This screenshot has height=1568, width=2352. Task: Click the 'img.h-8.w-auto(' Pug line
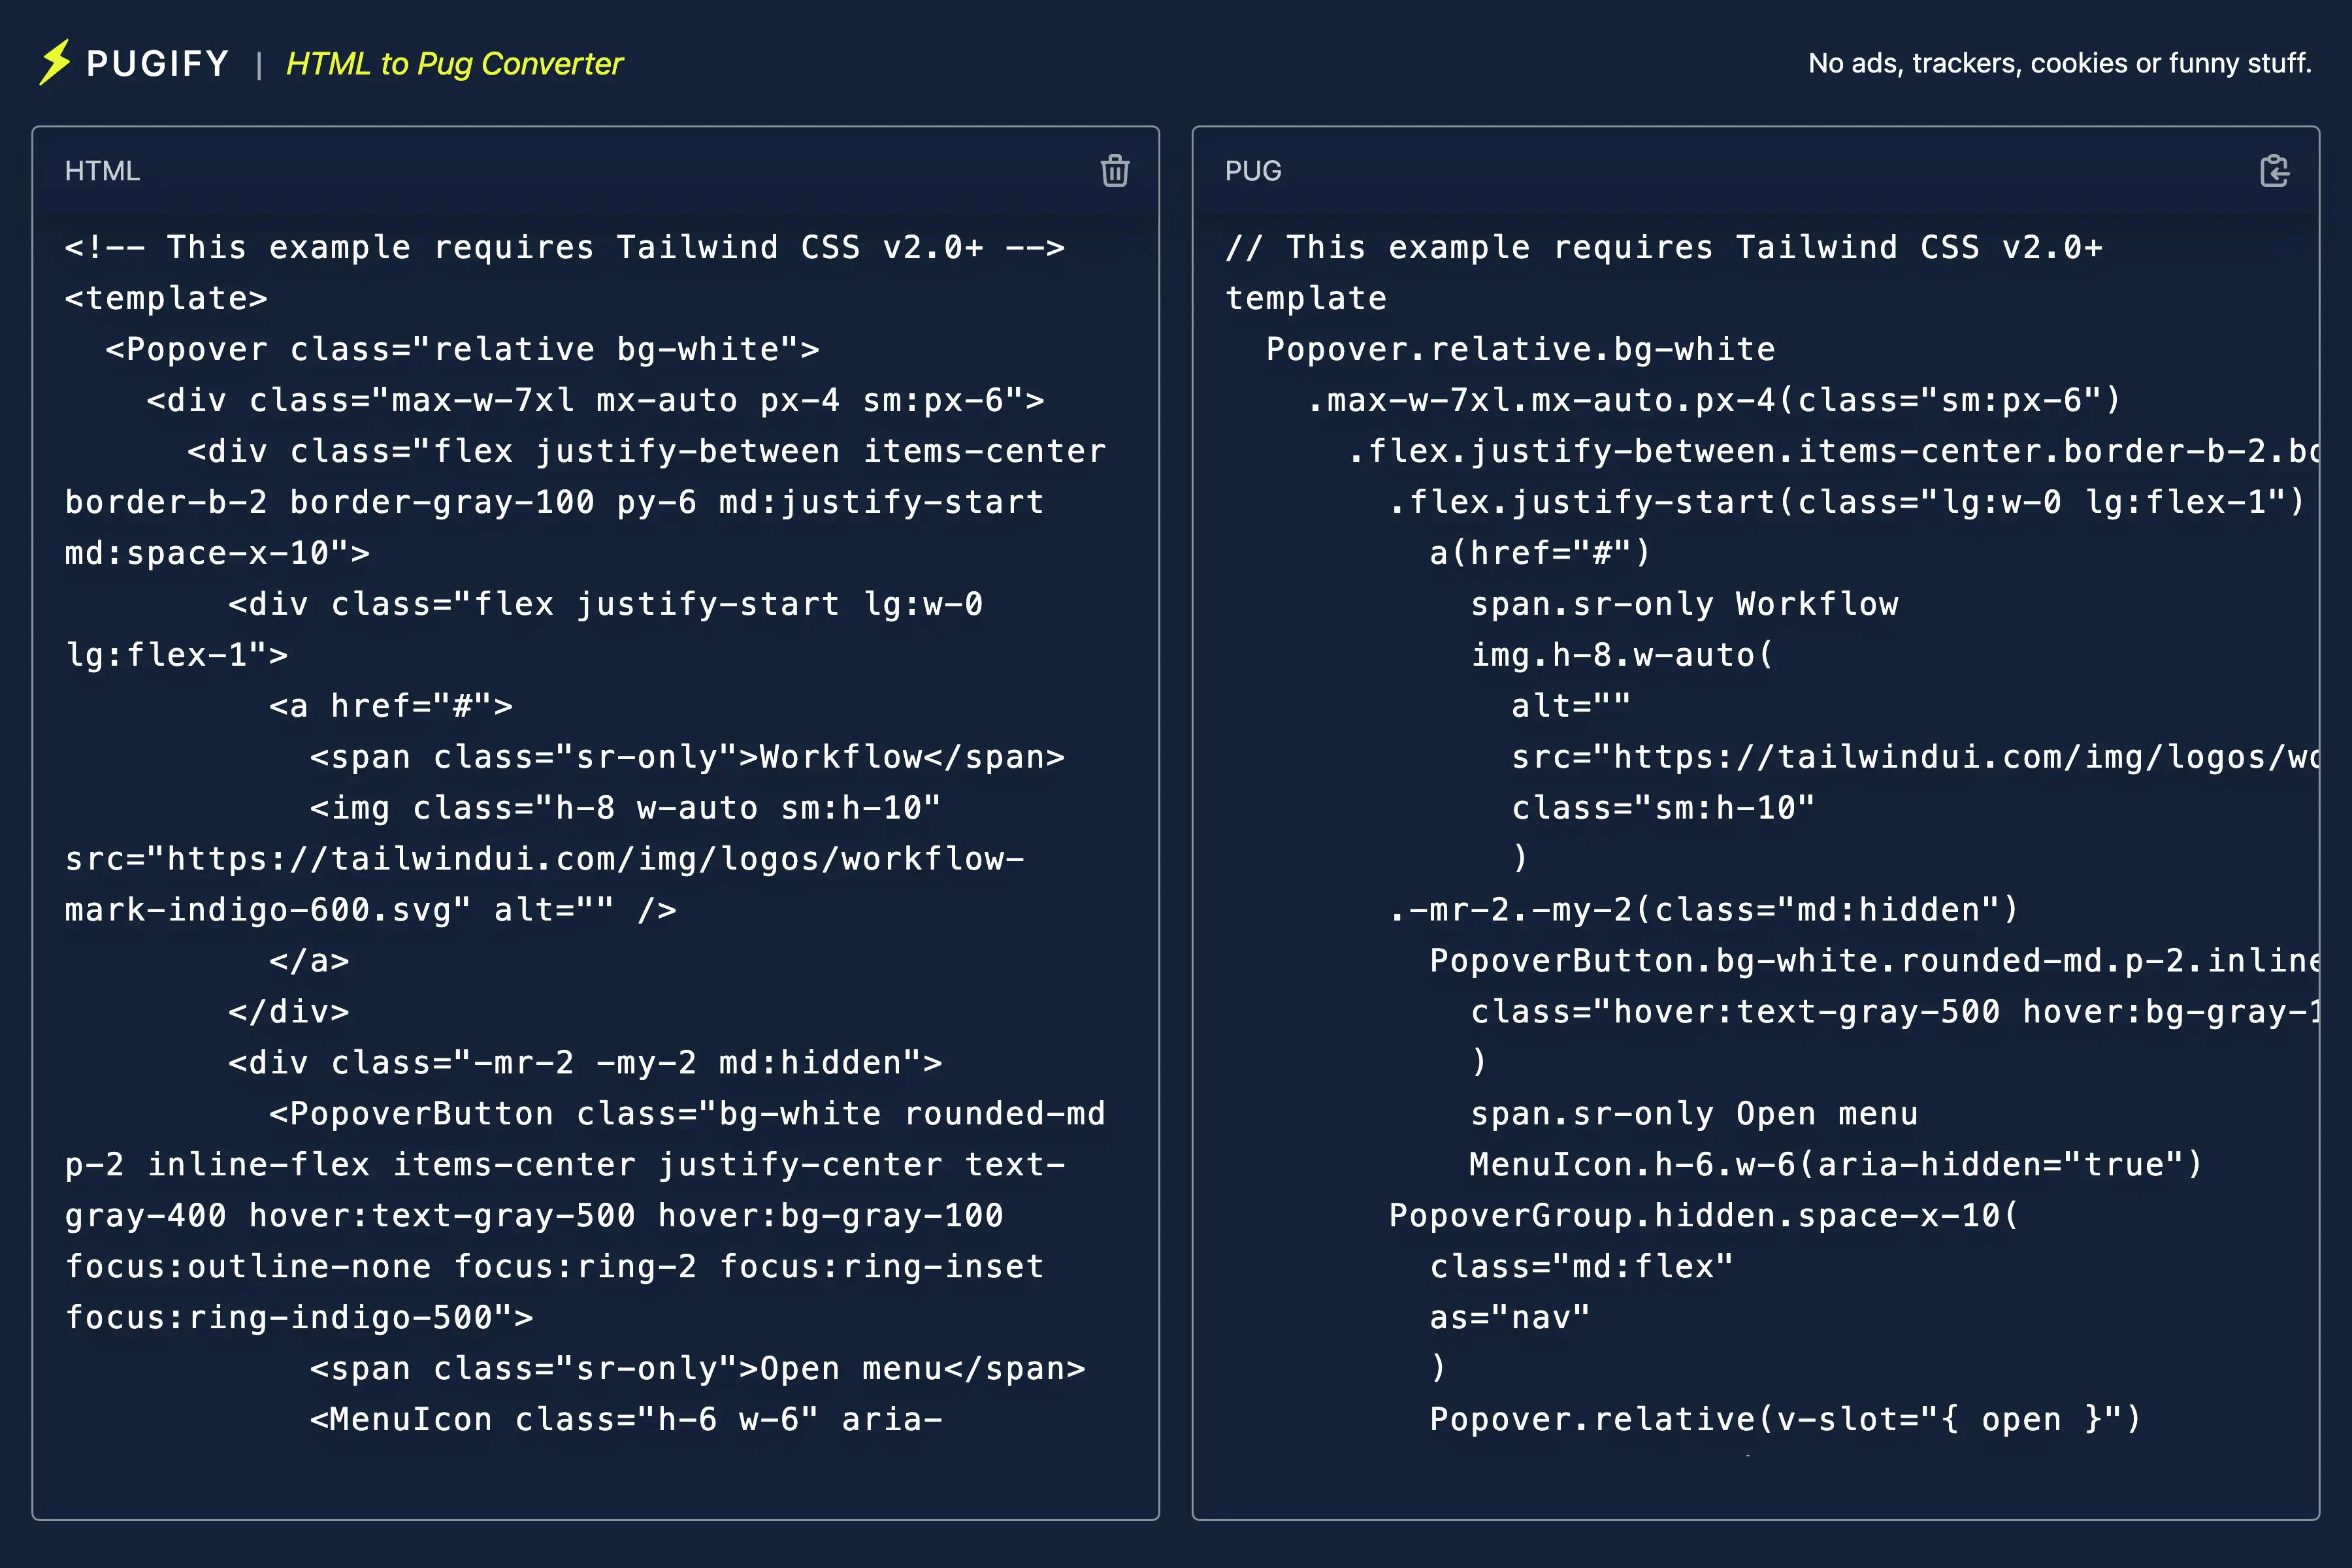tap(1621, 655)
